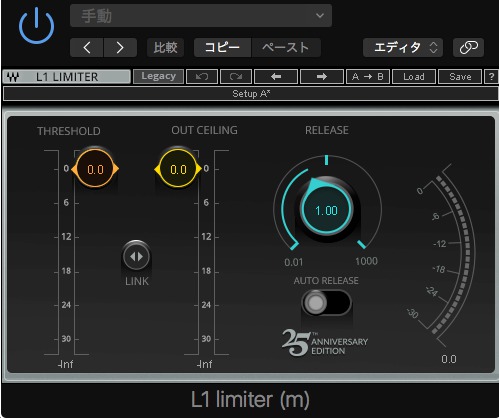Click the ペースト paste button

(x=286, y=47)
